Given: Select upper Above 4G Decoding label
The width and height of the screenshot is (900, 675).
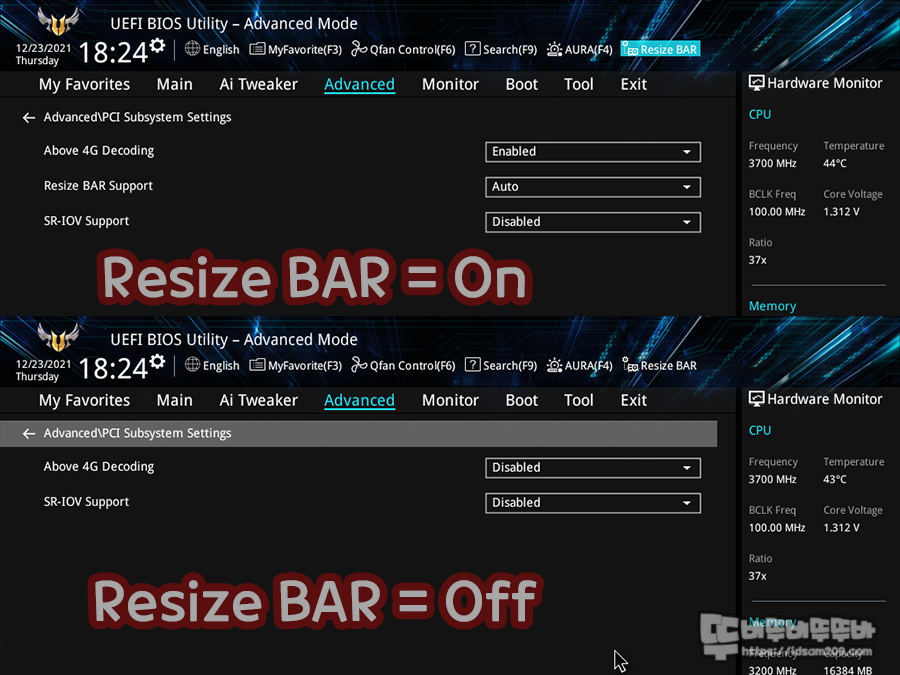Looking at the screenshot, I should [99, 151].
